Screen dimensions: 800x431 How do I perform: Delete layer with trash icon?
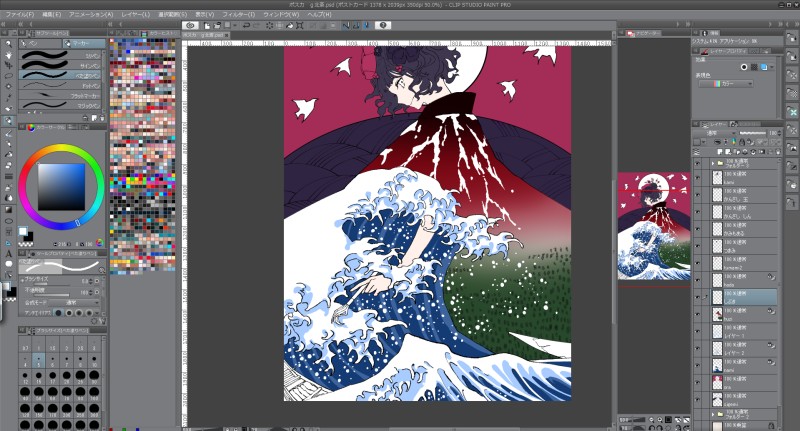[778, 151]
